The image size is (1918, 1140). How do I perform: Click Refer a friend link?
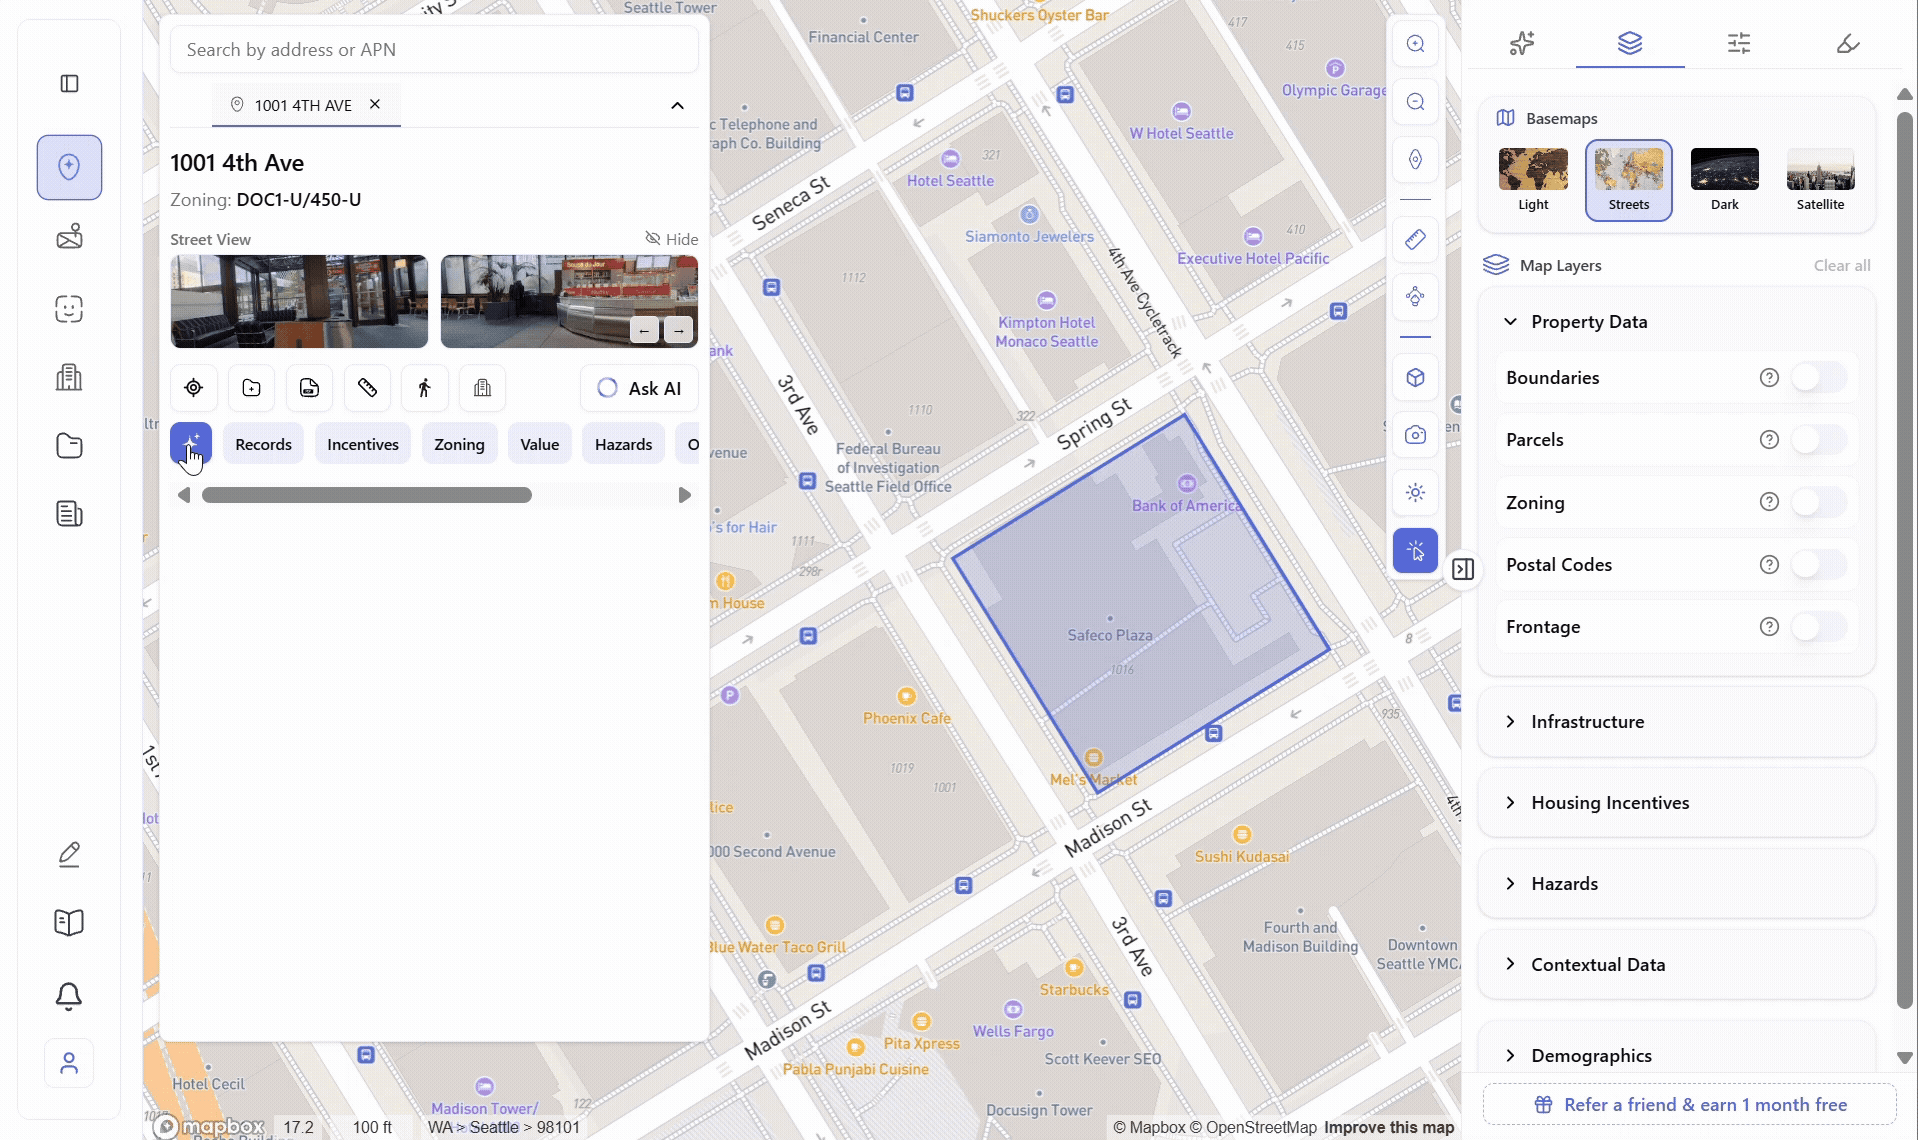[x=1690, y=1104]
